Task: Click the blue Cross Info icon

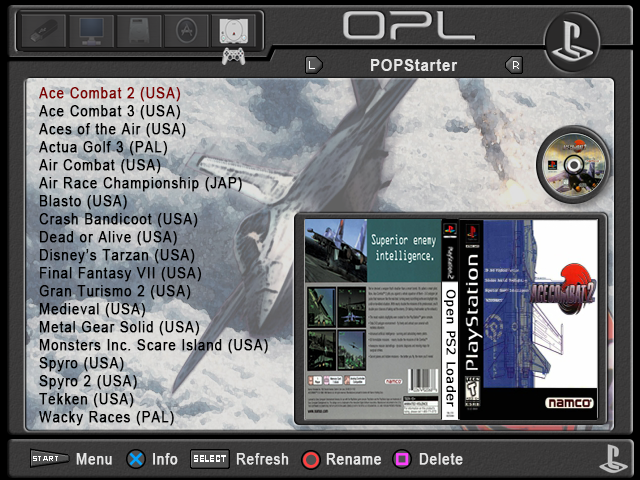Action: pos(135,460)
